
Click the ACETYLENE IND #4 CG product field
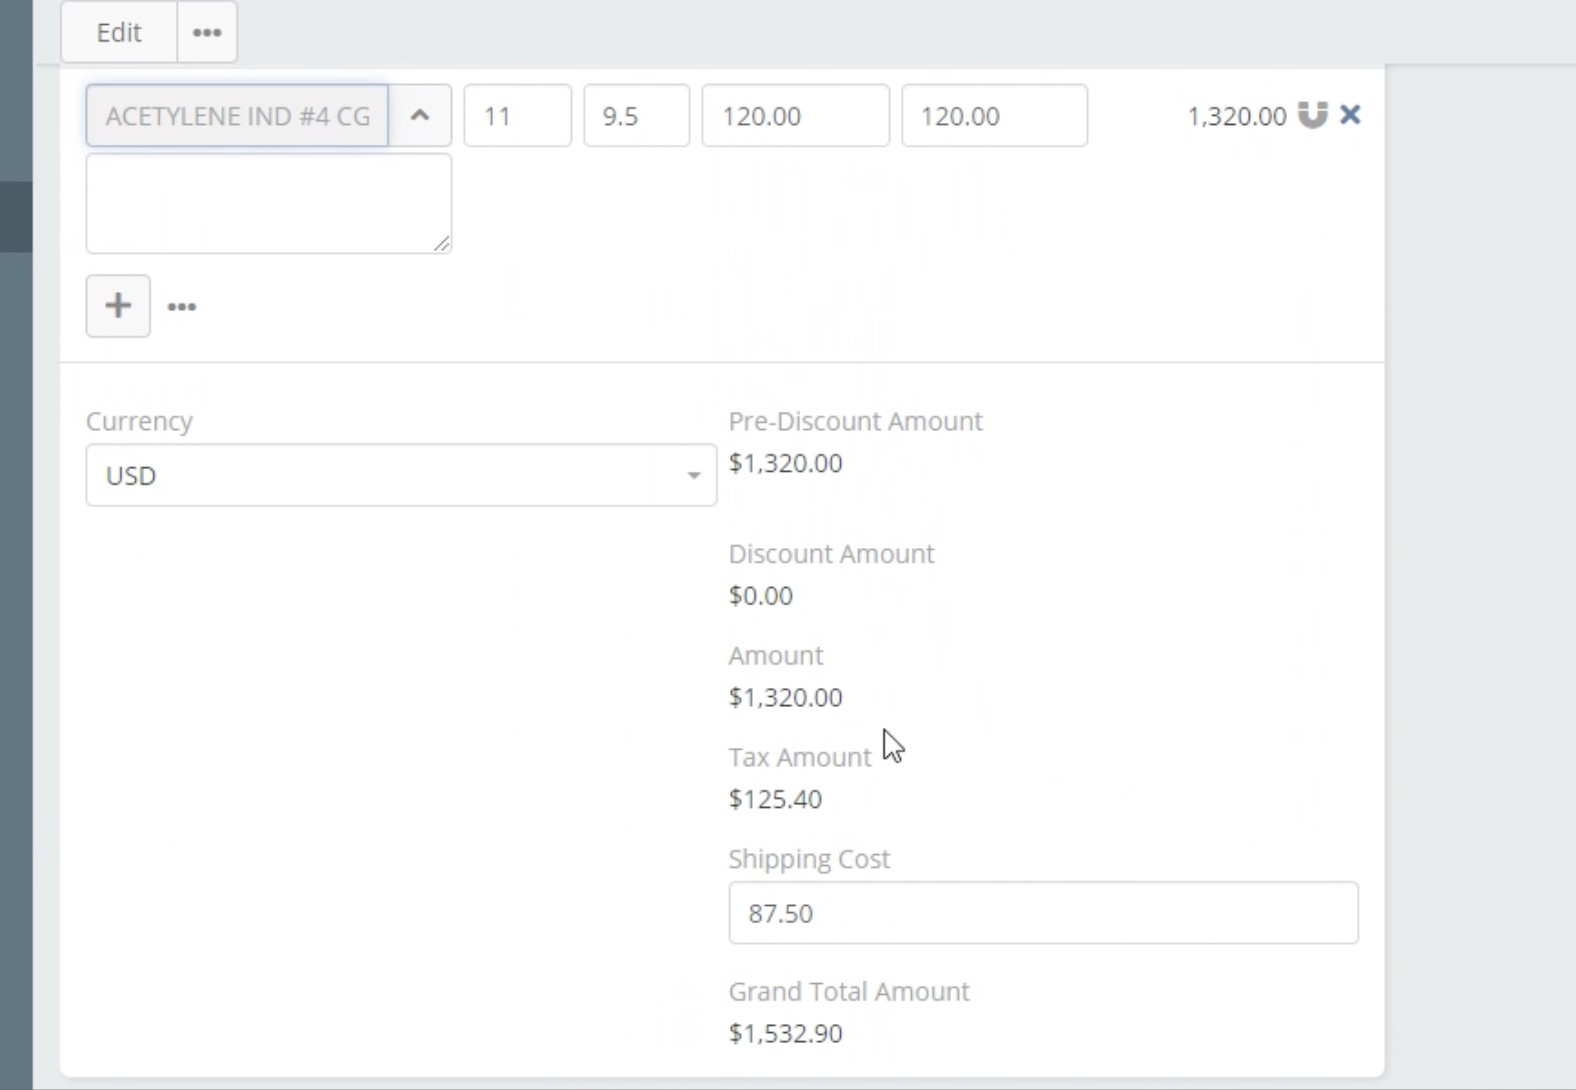coord(237,116)
